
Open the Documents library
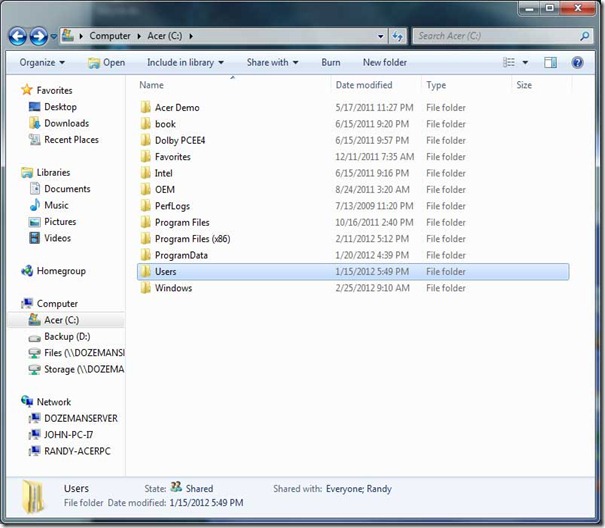(67, 189)
